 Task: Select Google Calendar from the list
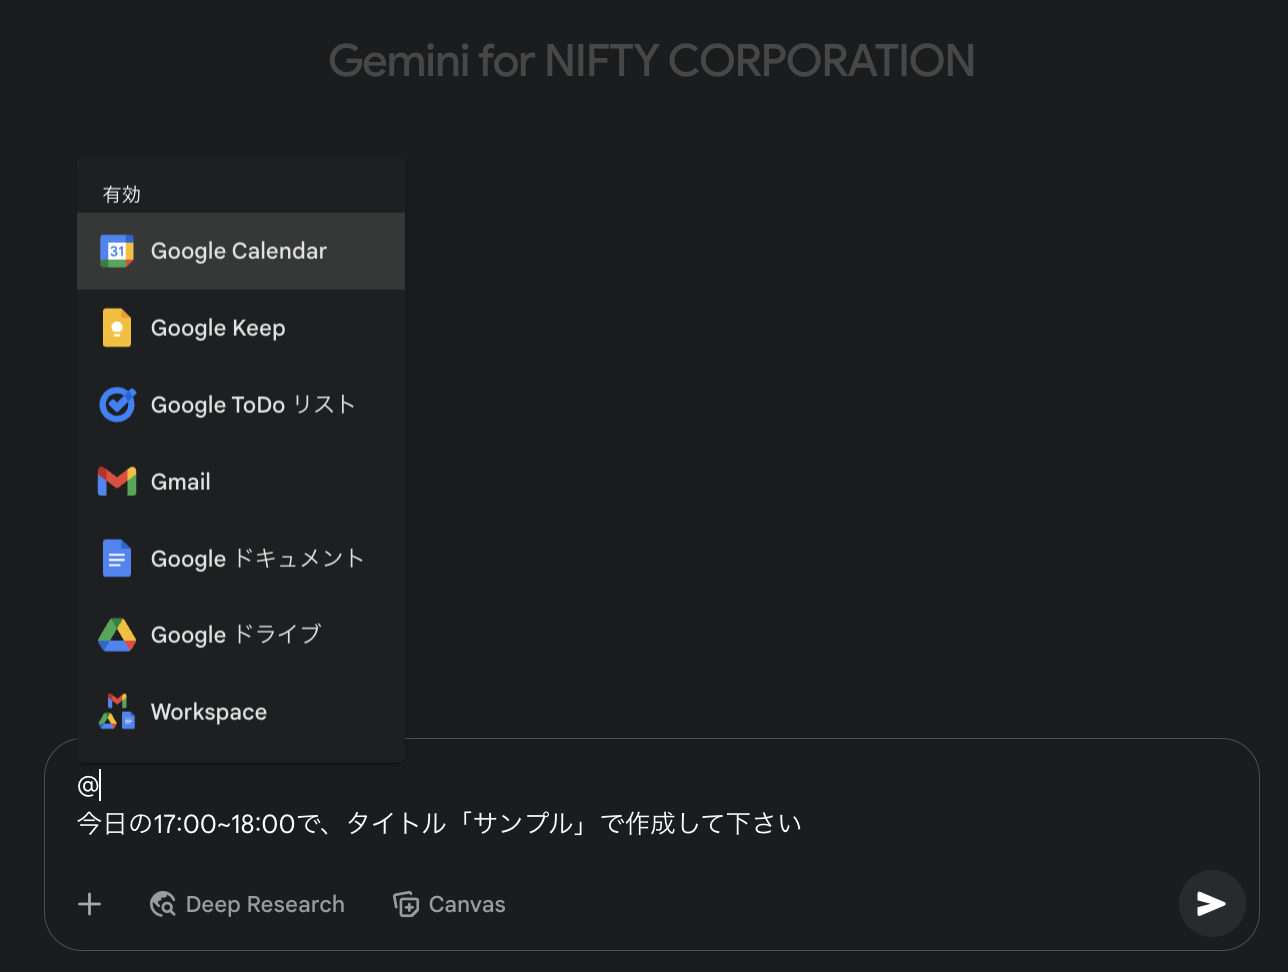[241, 251]
